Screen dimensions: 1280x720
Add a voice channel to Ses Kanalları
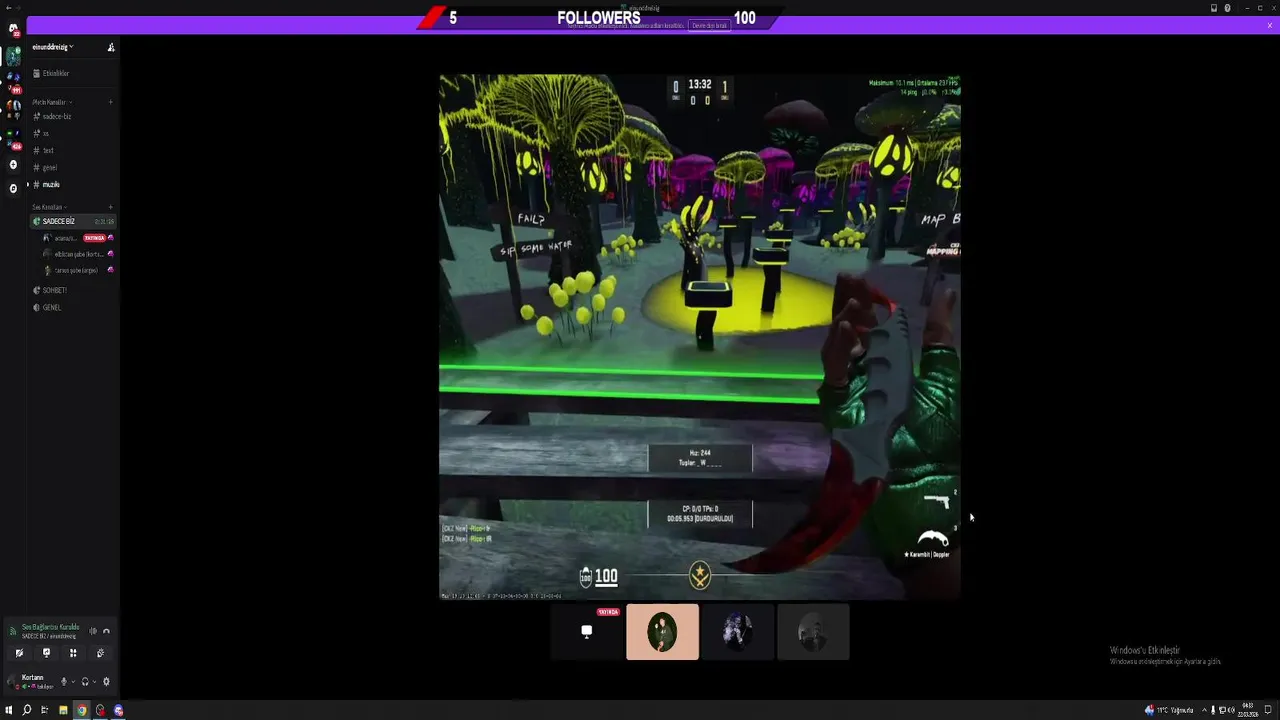tap(110, 207)
